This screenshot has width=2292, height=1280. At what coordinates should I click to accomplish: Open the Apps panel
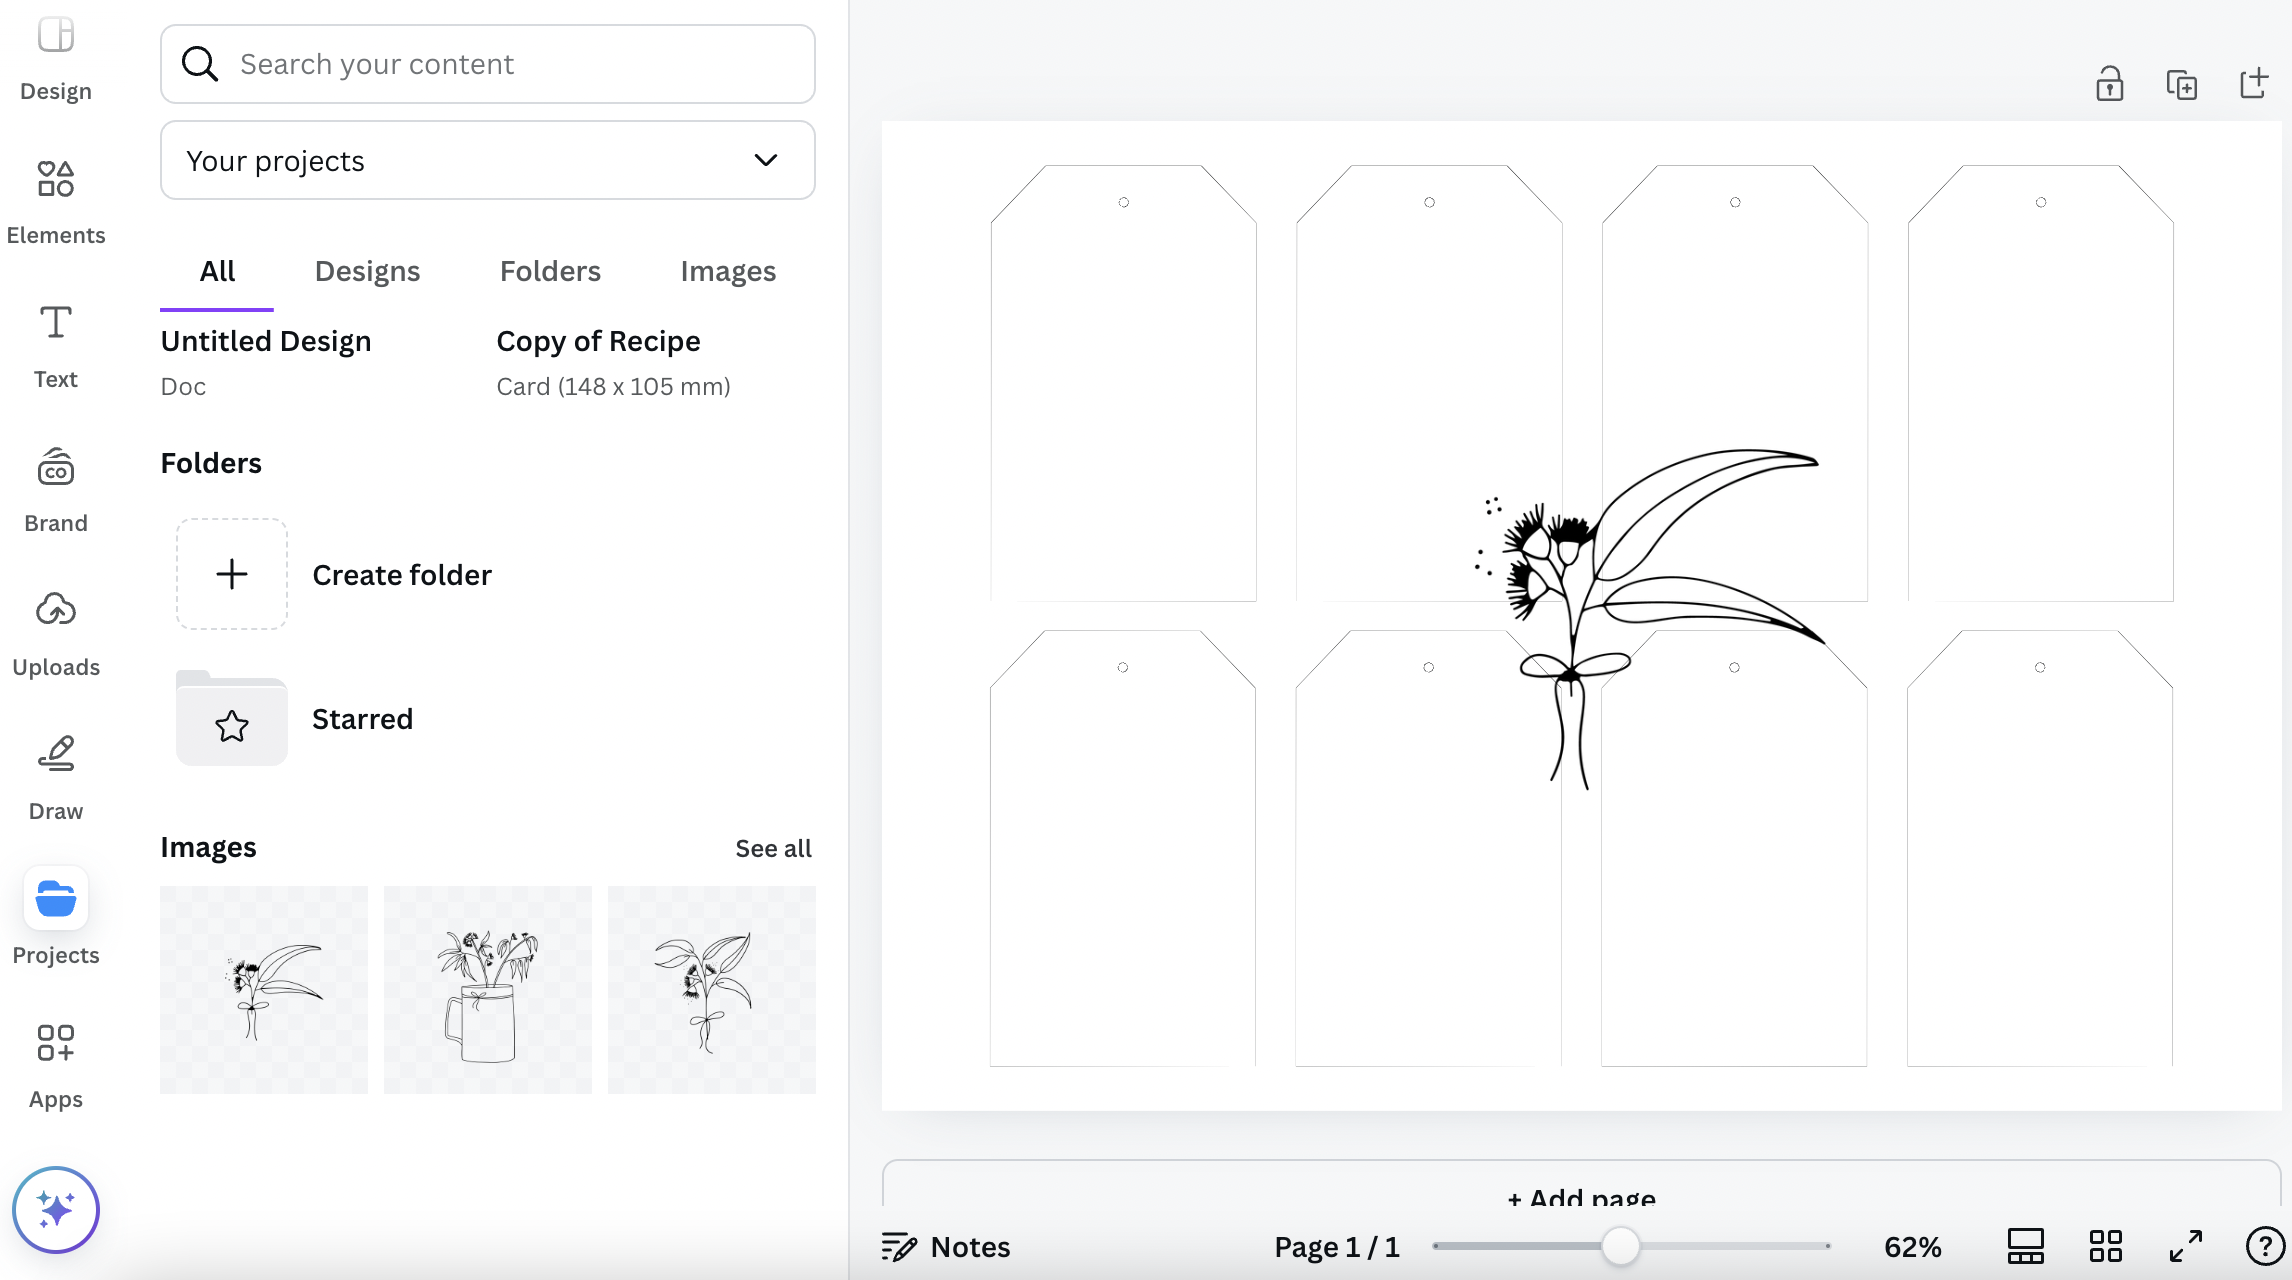56,1065
